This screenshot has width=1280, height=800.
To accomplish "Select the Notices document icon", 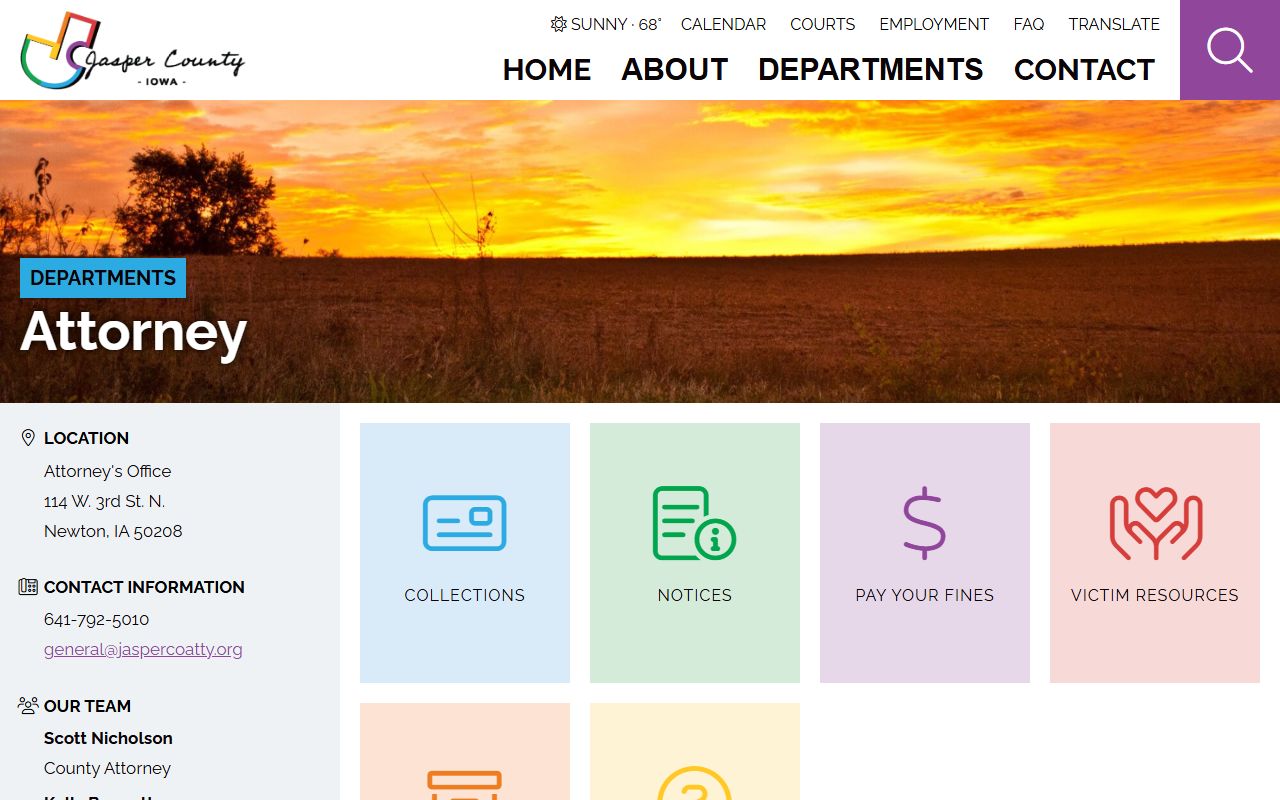I will pos(694,523).
